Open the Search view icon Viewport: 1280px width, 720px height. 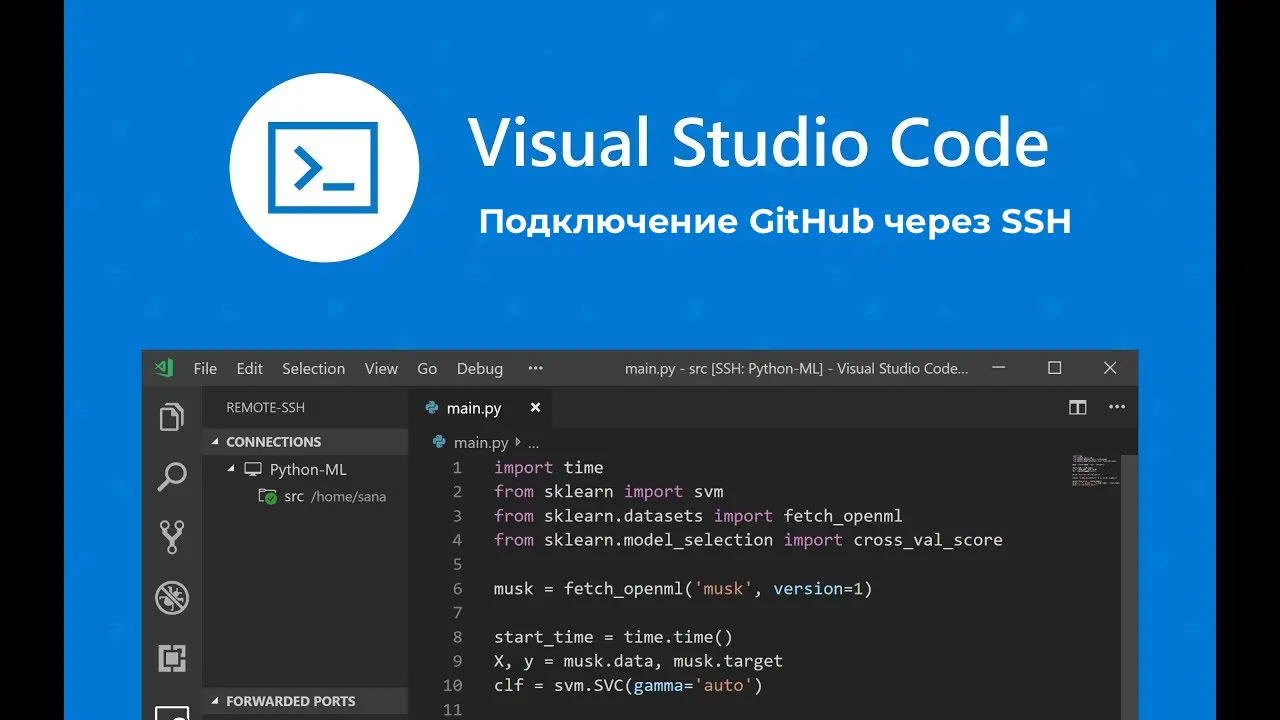pyautogui.click(x=172, y=477)
